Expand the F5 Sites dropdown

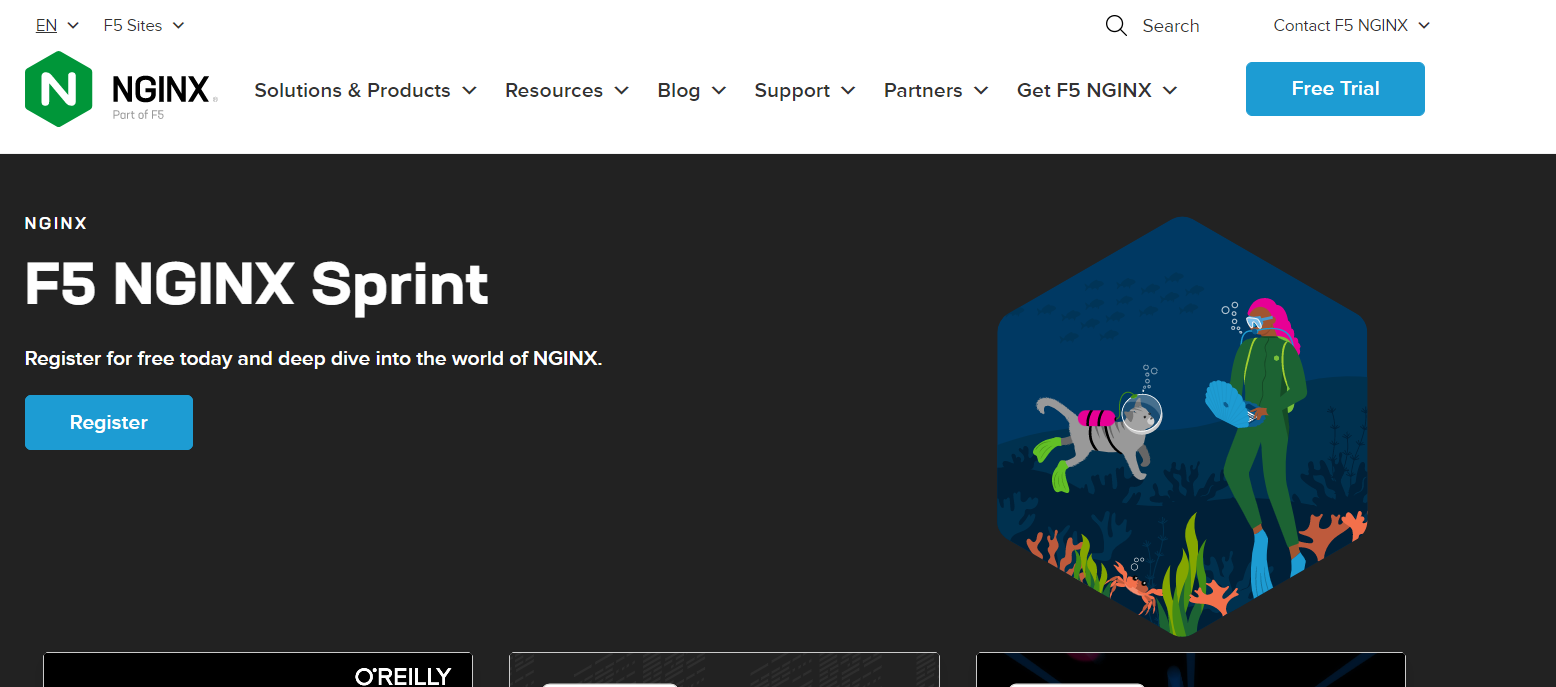click(x=144, y=25)
